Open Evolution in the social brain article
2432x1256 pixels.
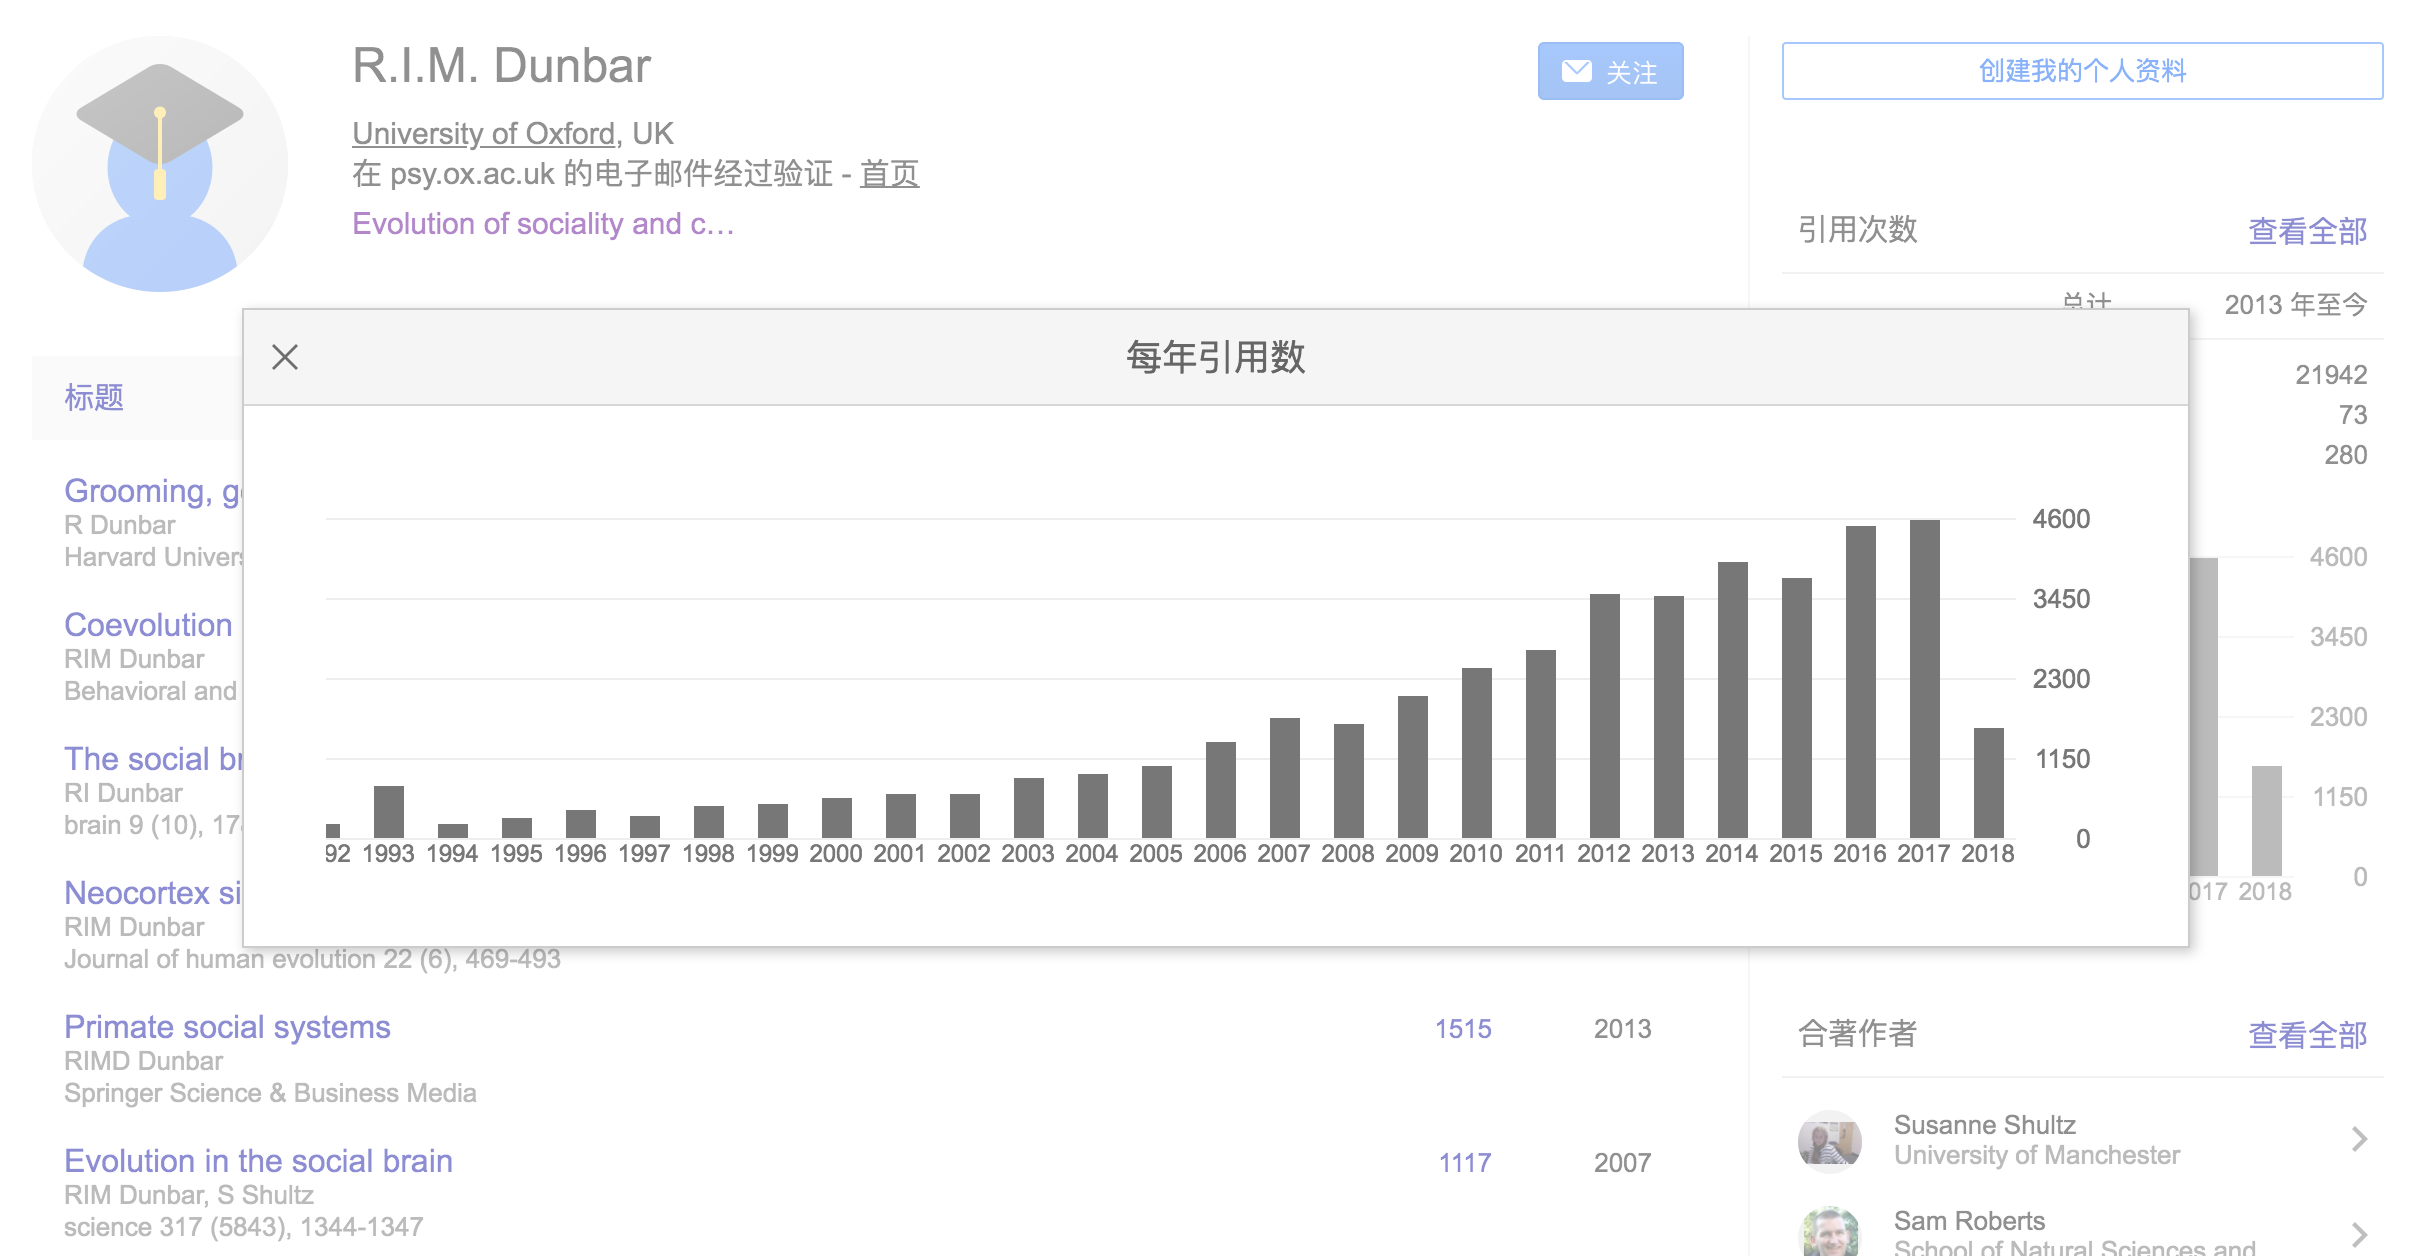[x=258, y=1161]
